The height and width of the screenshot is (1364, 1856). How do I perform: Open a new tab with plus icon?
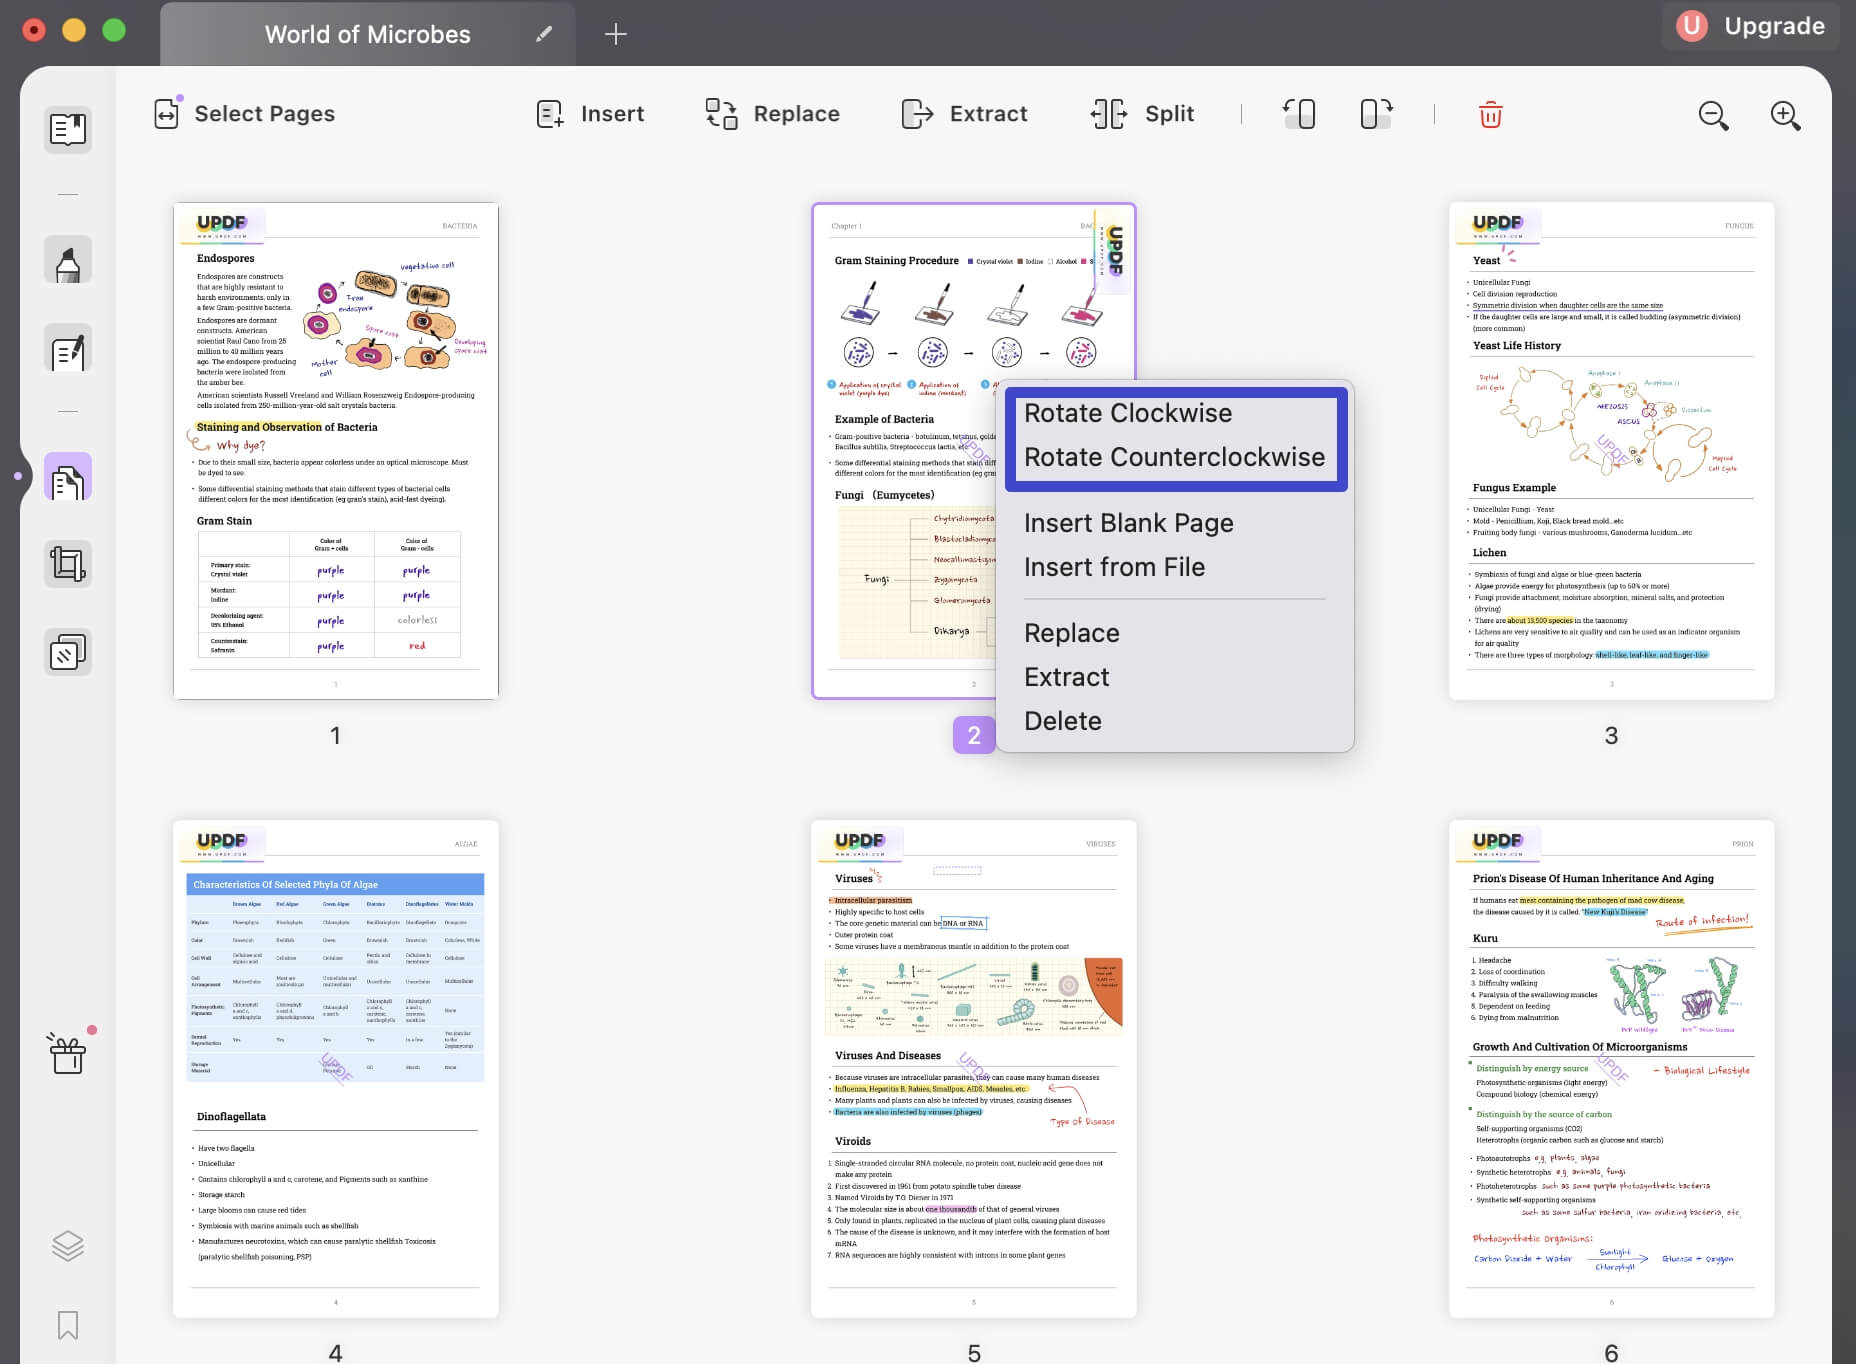[x=616, y=34]
